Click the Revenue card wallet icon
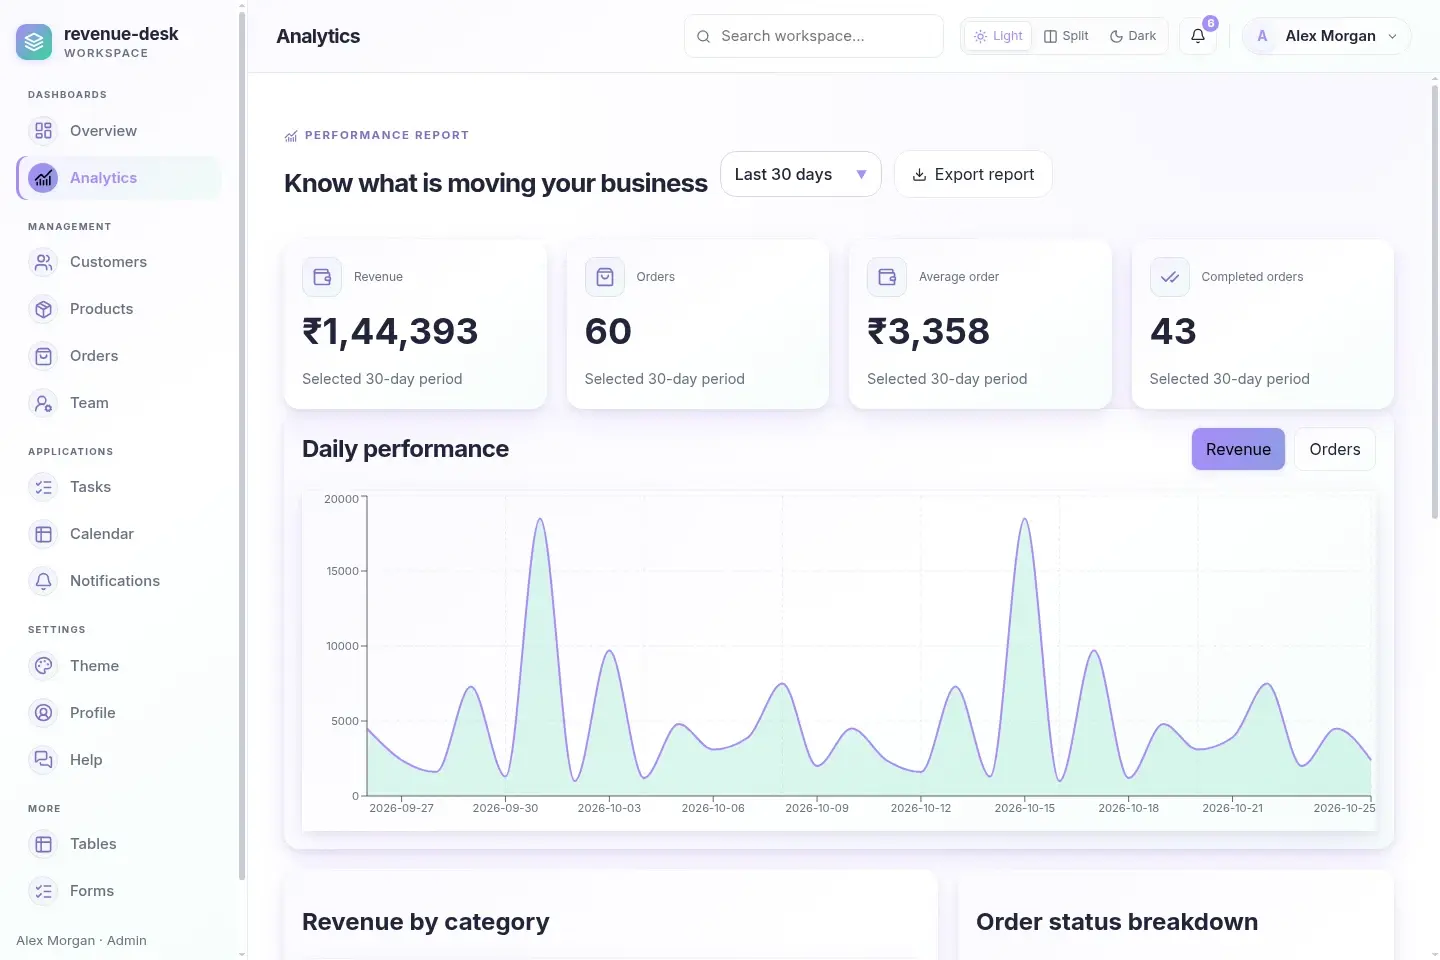Viewport: 1440px width, 960px height. point(322,277)
